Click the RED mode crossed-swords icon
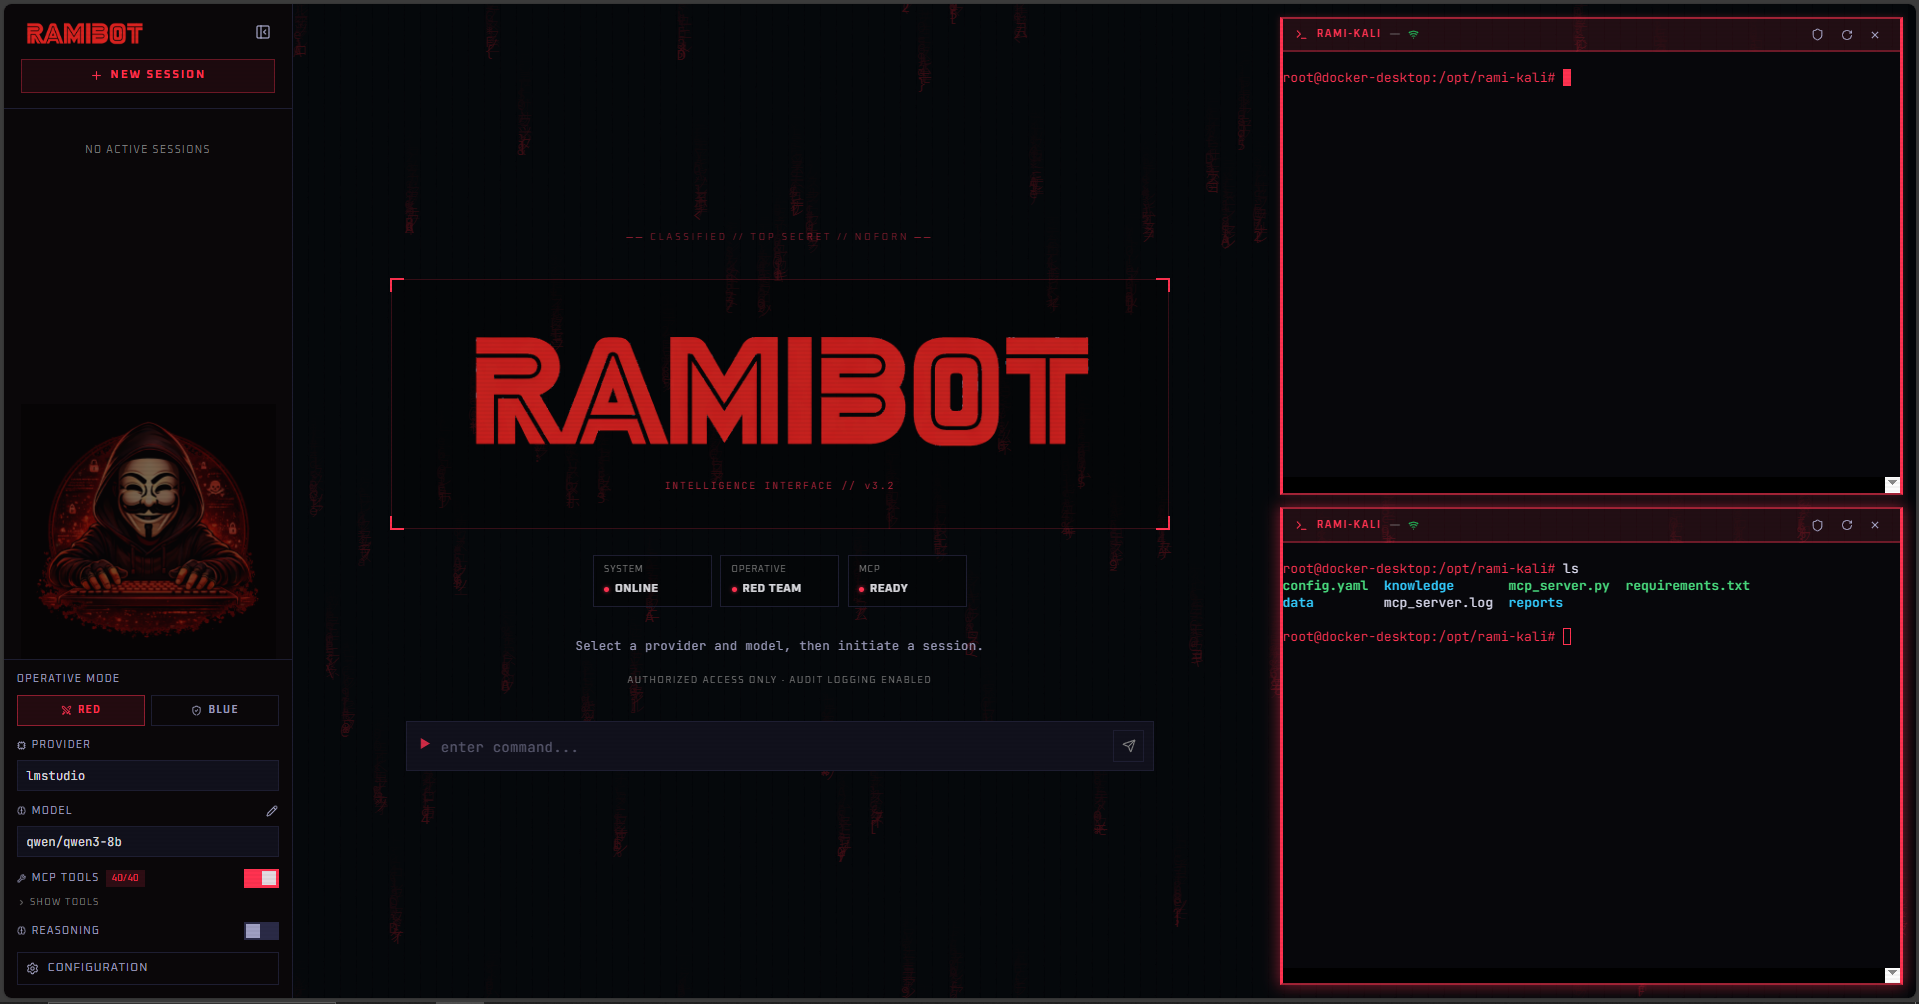The height and width of the screenshot is (1004, 1919). [67, 711]
